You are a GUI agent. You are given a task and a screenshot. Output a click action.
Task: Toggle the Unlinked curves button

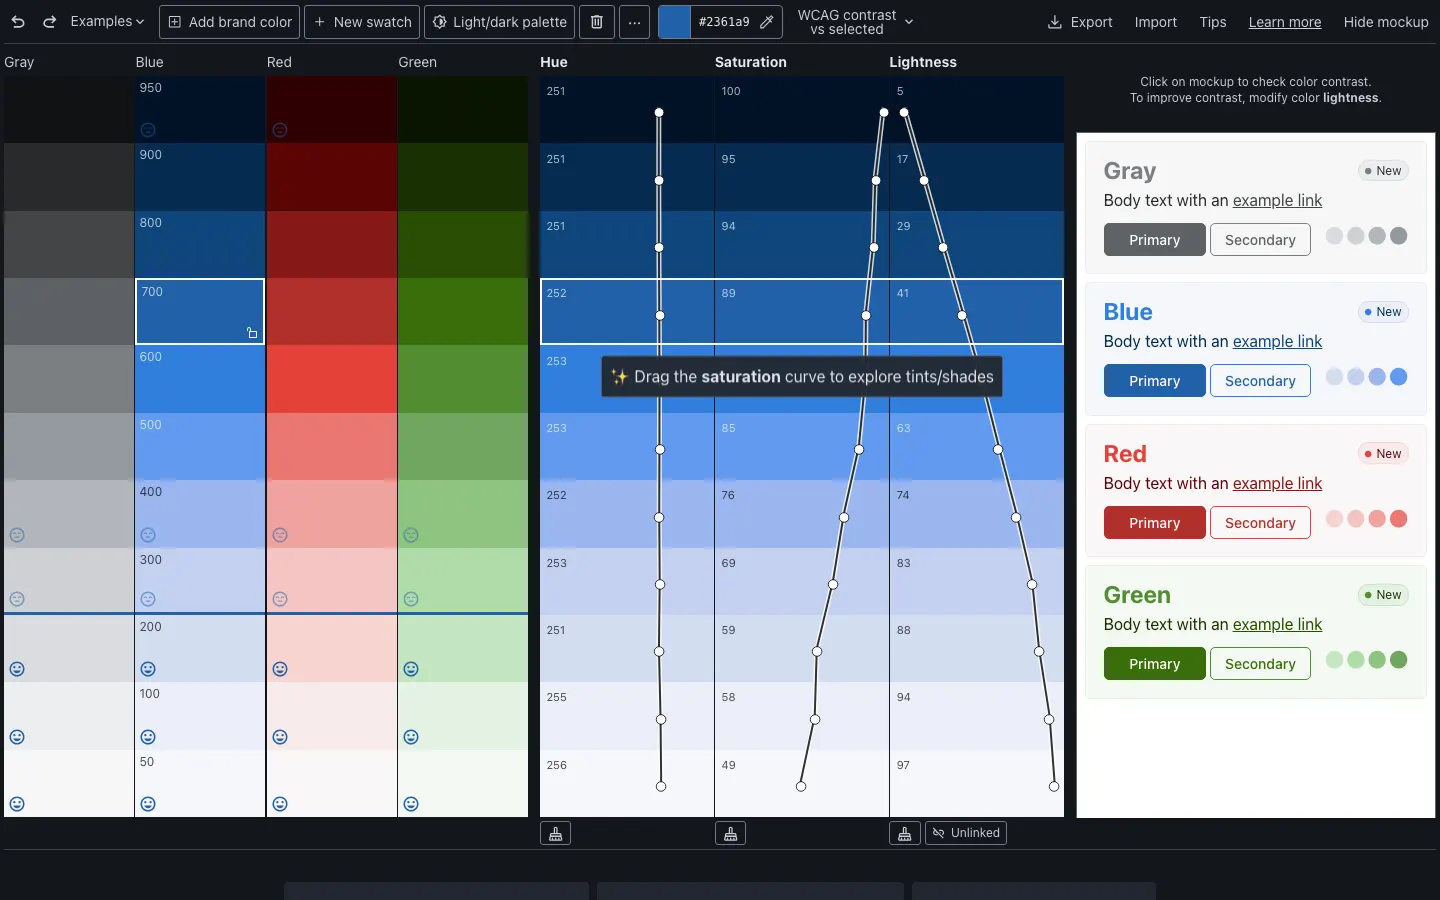[x=966, y=833]
